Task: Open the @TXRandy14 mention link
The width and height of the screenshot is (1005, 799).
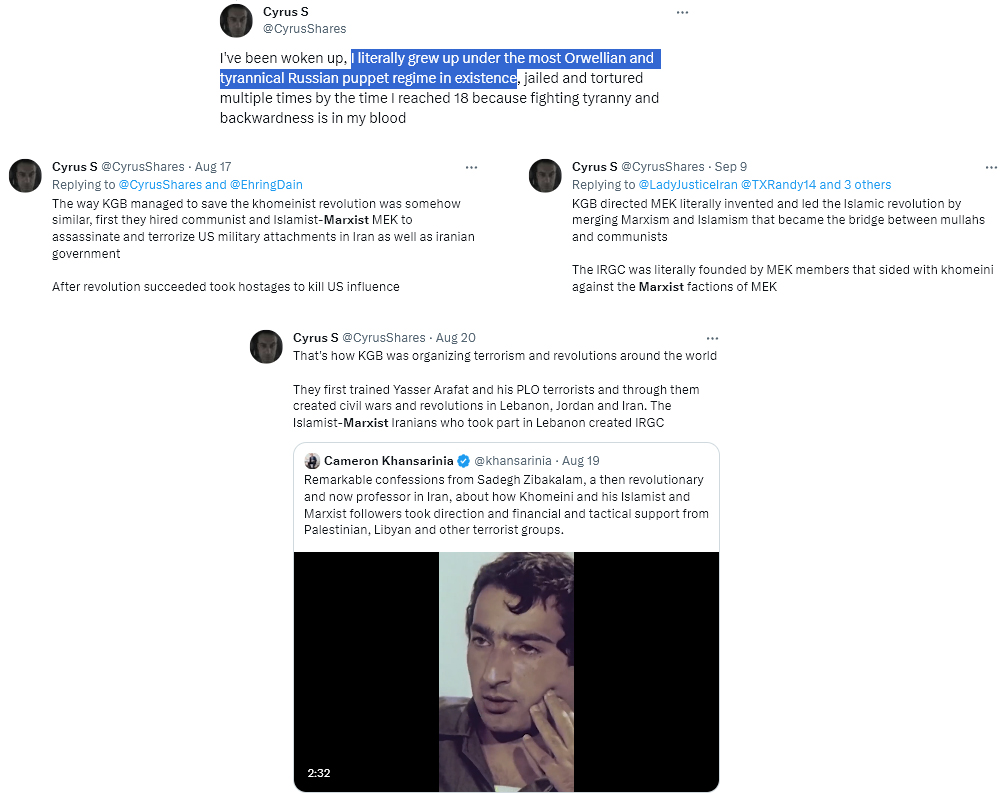Action: coord(779,185)
